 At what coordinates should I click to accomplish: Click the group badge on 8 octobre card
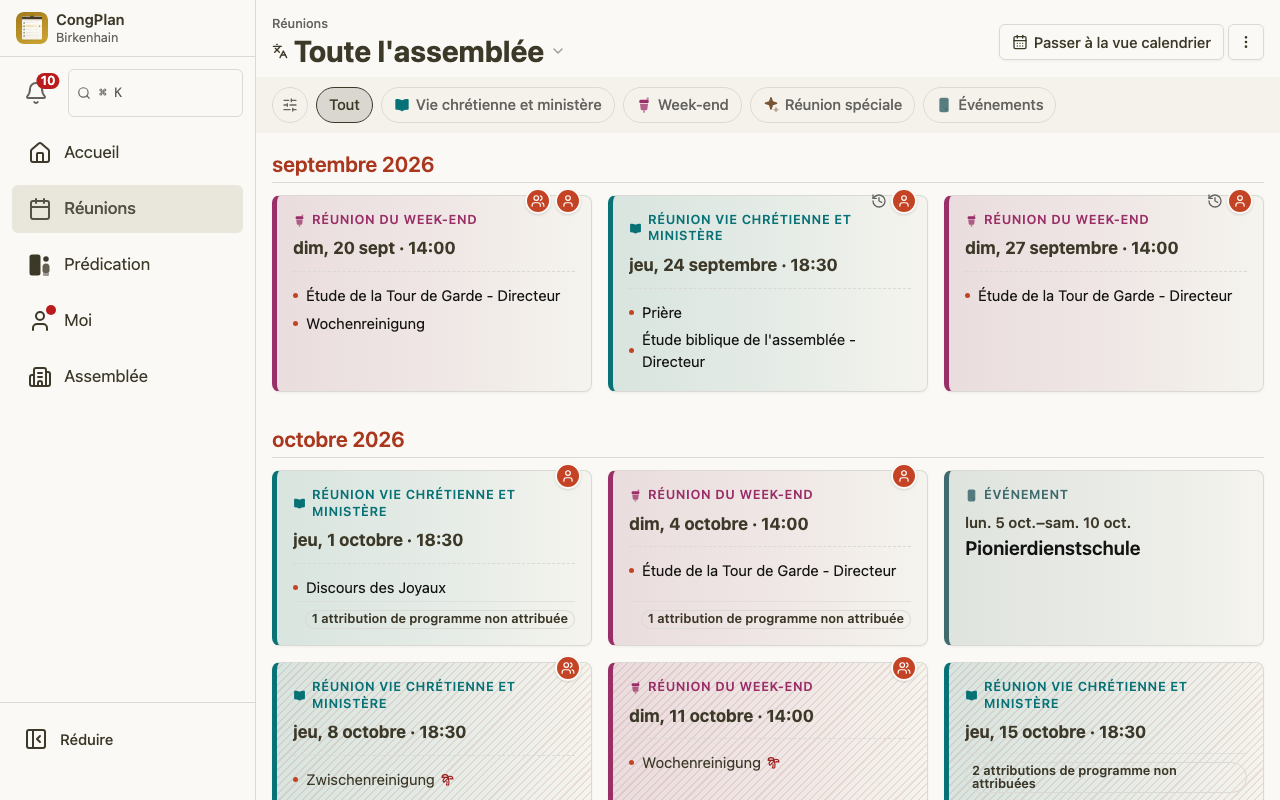(568, 668)
